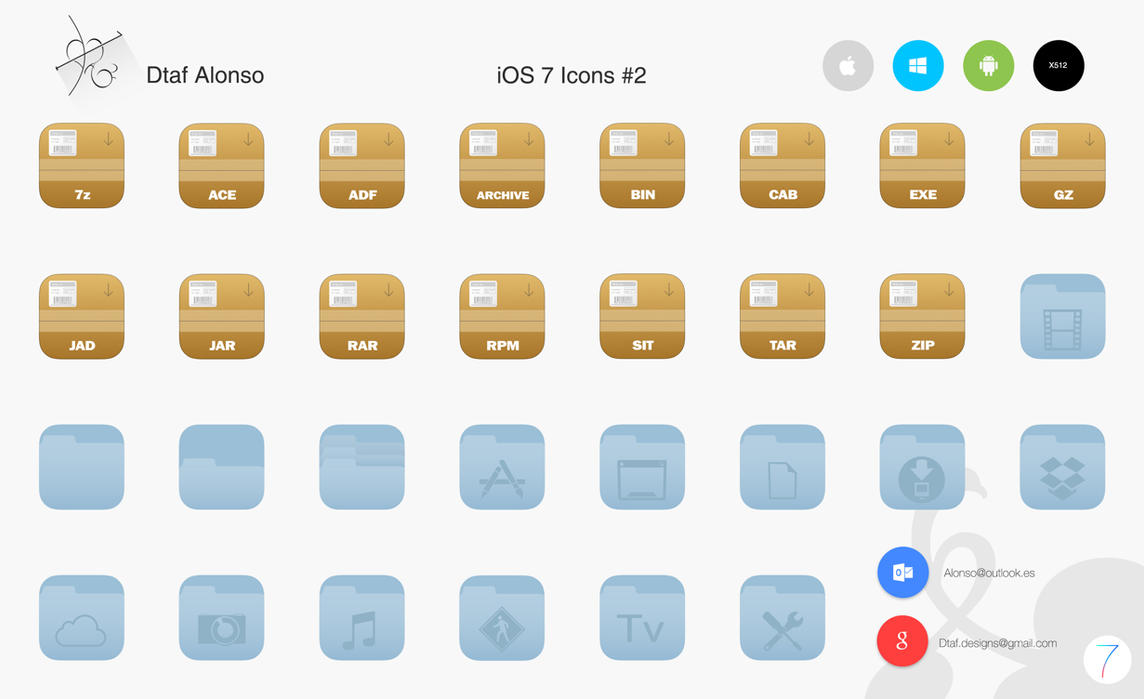Screen dimensions: 1144x699
Task: Select the Dropbox folder icon
Action: [1061, 467]
